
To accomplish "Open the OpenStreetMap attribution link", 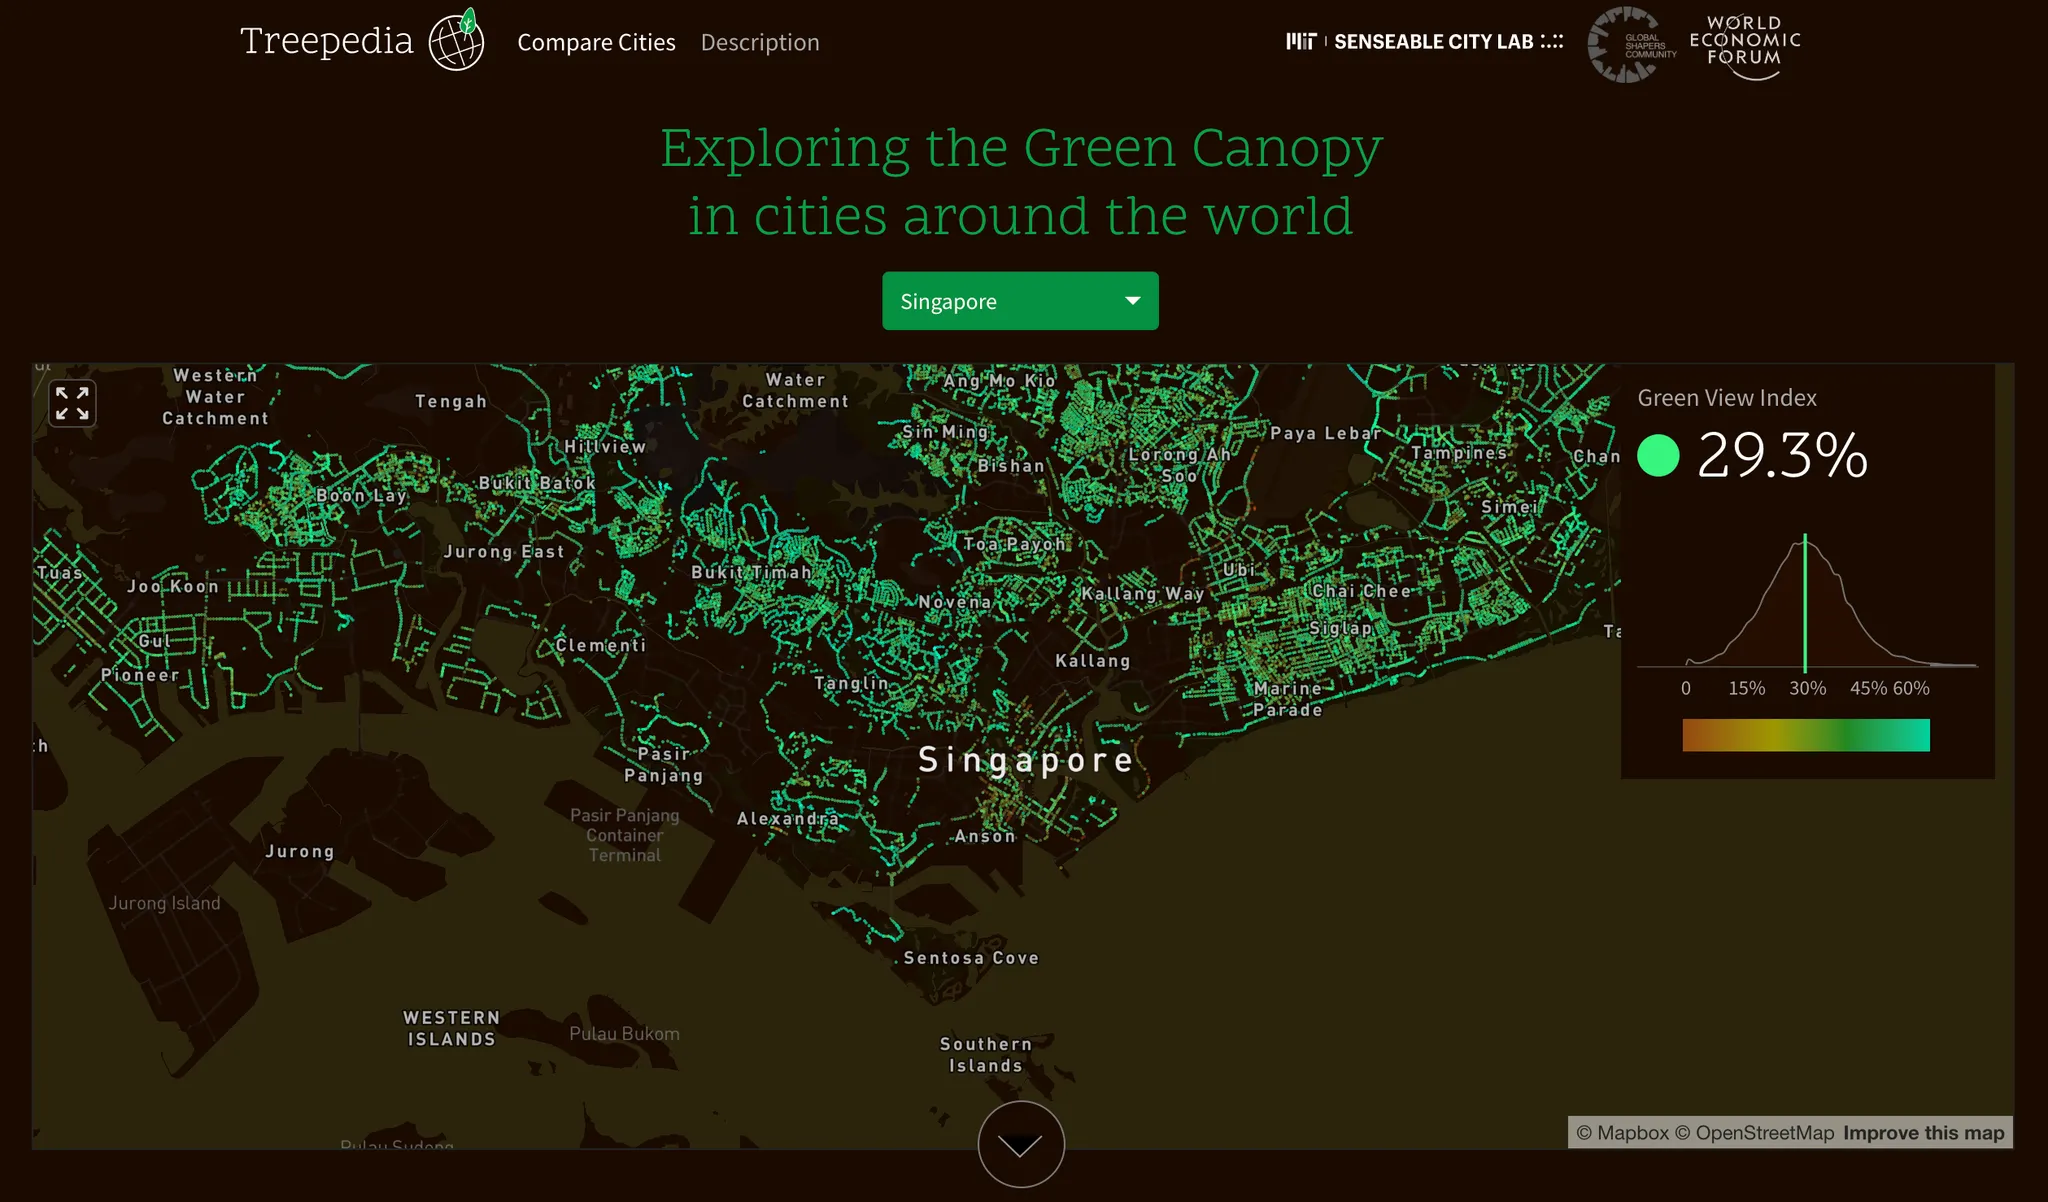I will coord(1754,1133).
